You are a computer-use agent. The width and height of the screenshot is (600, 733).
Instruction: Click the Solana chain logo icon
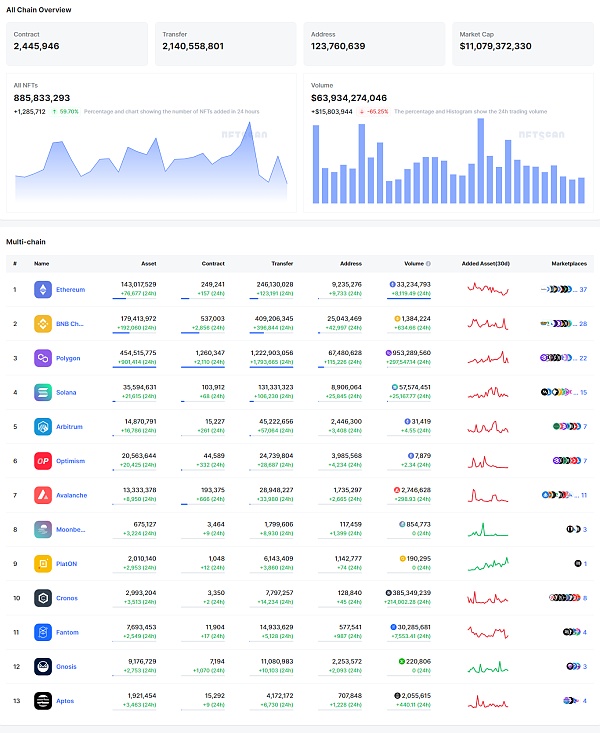click(x=43, y=392)
